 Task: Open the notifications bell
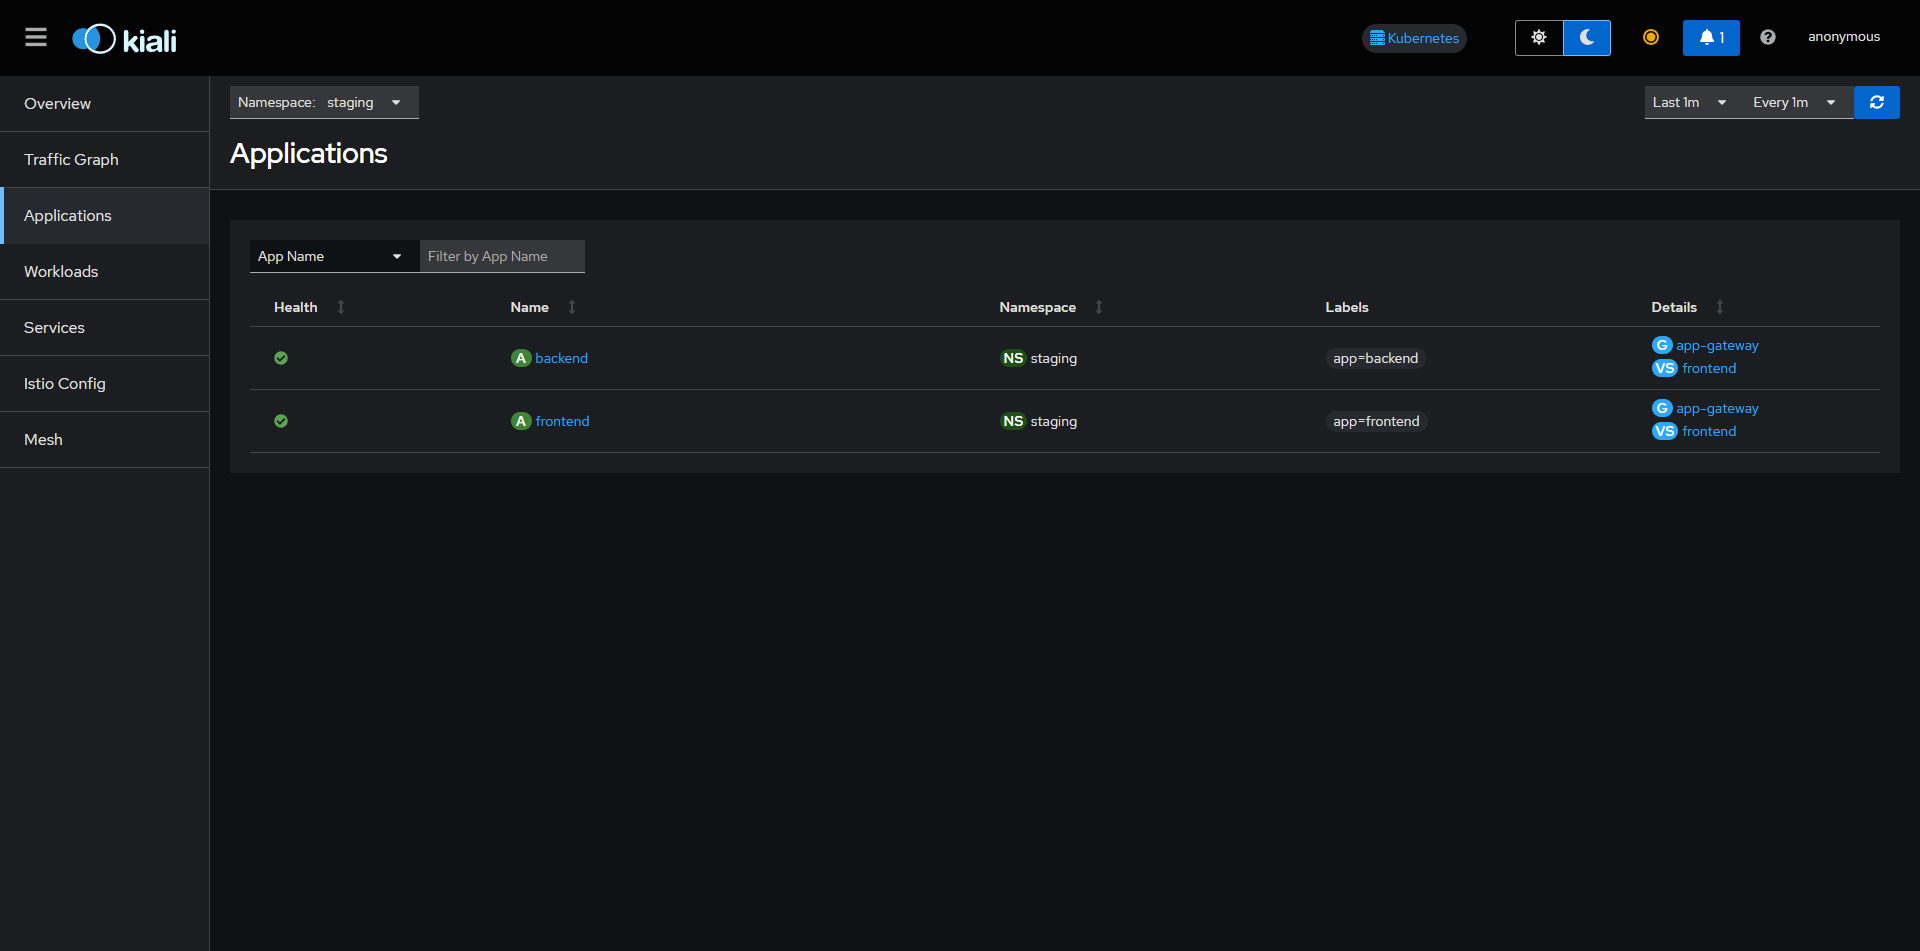click(1711, 37)
